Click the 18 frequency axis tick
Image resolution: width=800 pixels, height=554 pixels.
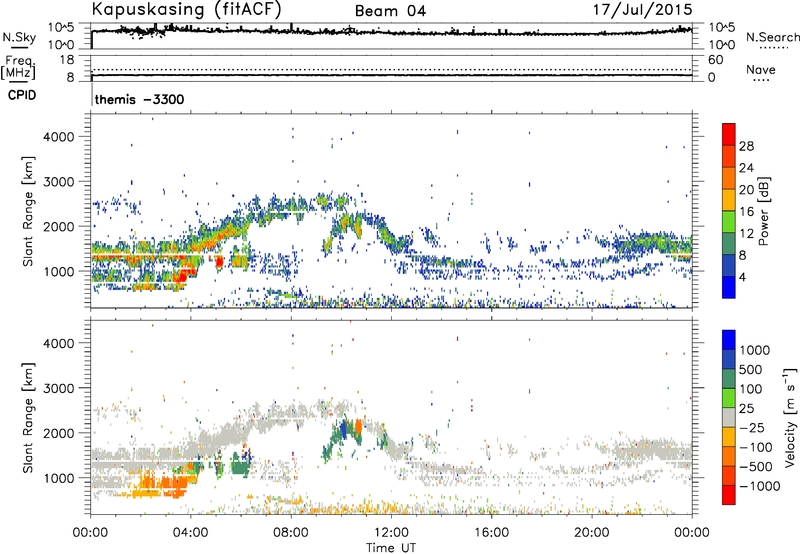(x=67, y=60)
